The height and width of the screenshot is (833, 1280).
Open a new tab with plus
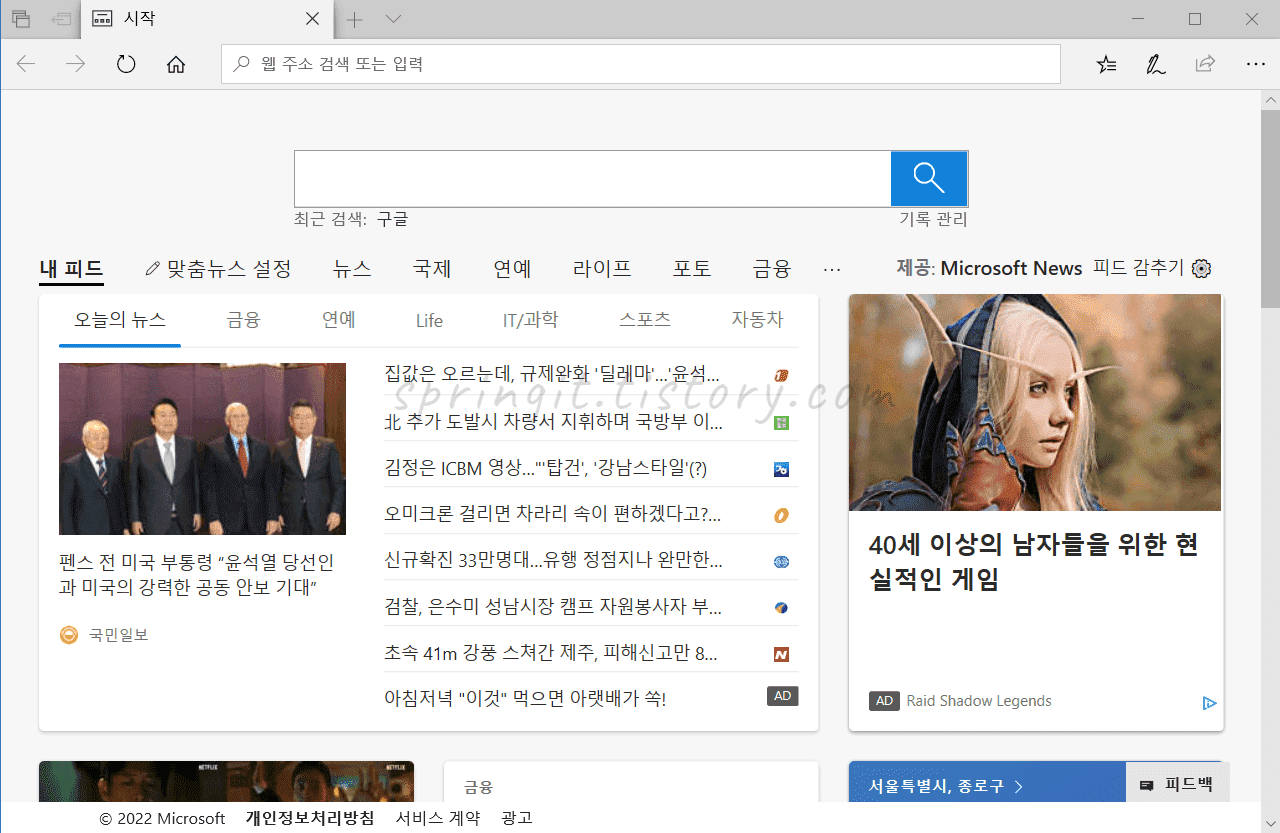click(354, 19)
